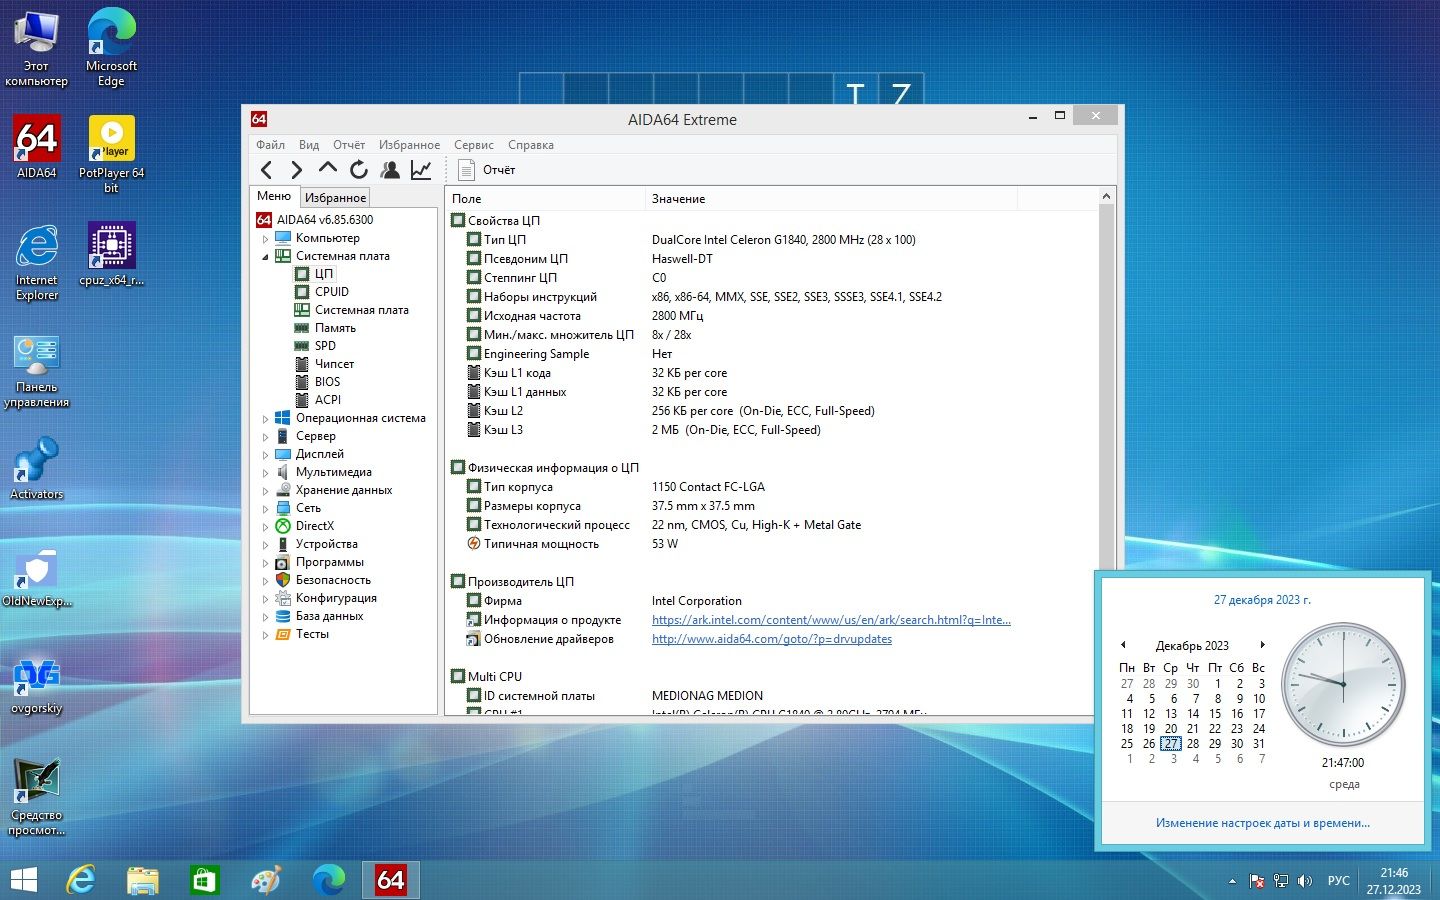
Task: Expand the Хранение данных node
Action: (x=265, y=491)
